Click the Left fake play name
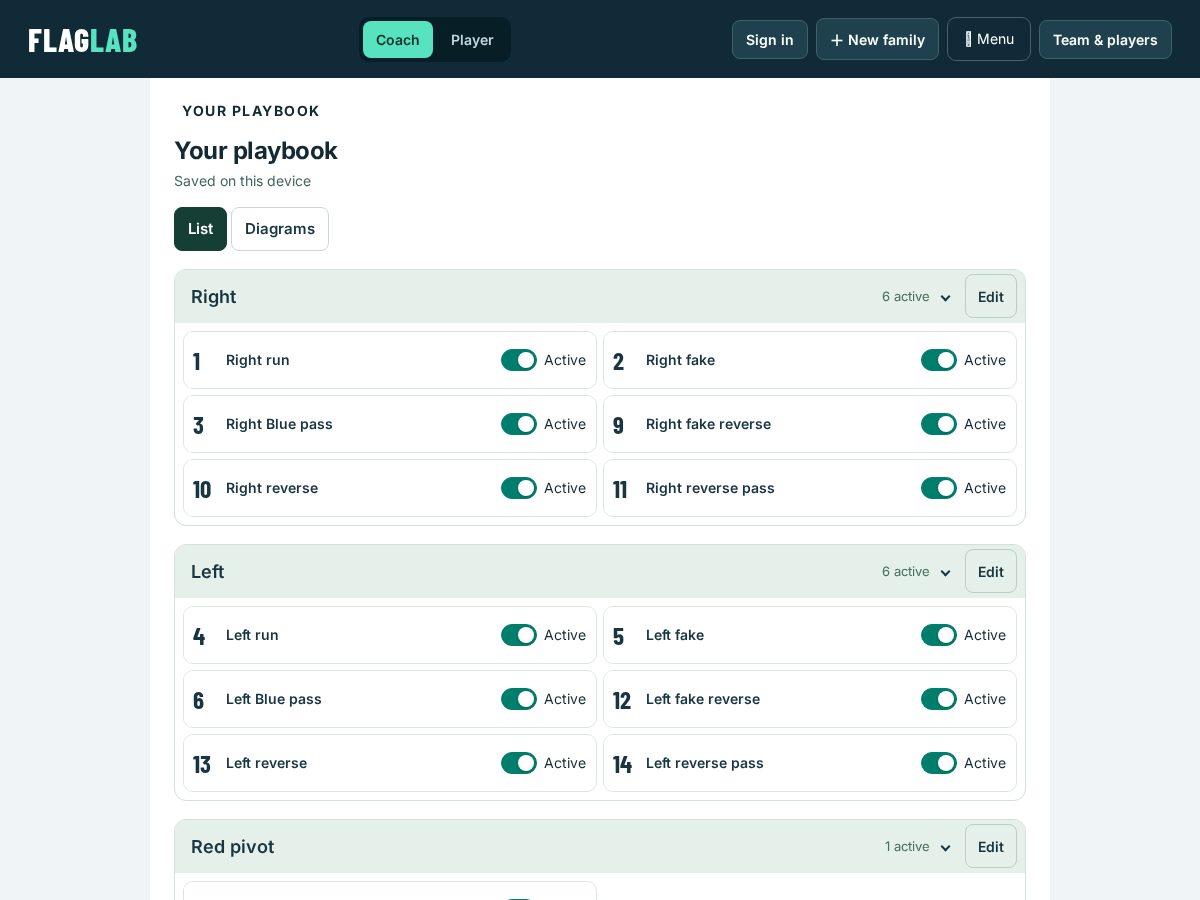 click(x=675, y=635)
